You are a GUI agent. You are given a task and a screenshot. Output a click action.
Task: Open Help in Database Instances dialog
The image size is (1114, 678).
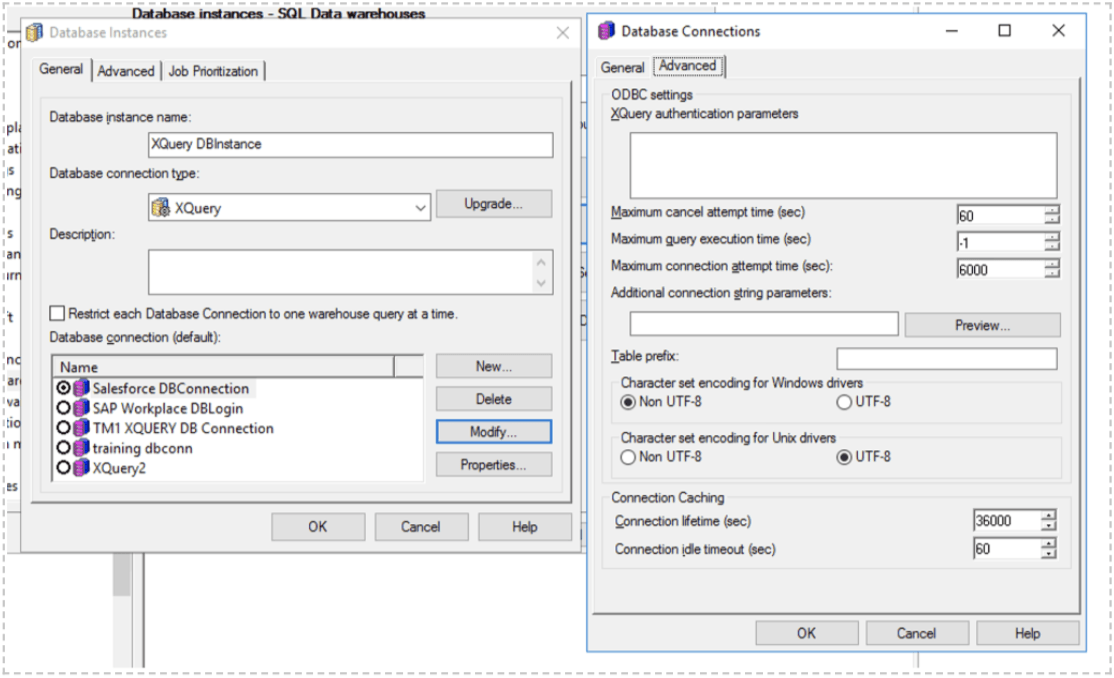[x=524, y=527]
